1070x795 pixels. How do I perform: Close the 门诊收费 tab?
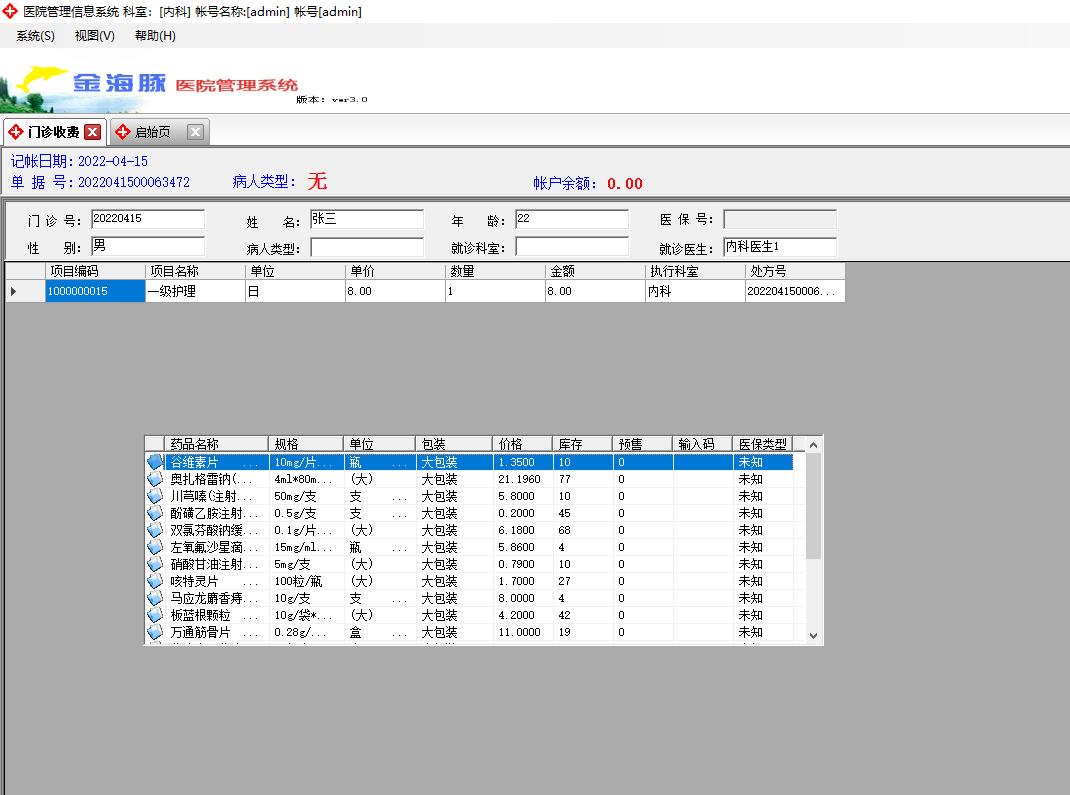tap(92, 132)
